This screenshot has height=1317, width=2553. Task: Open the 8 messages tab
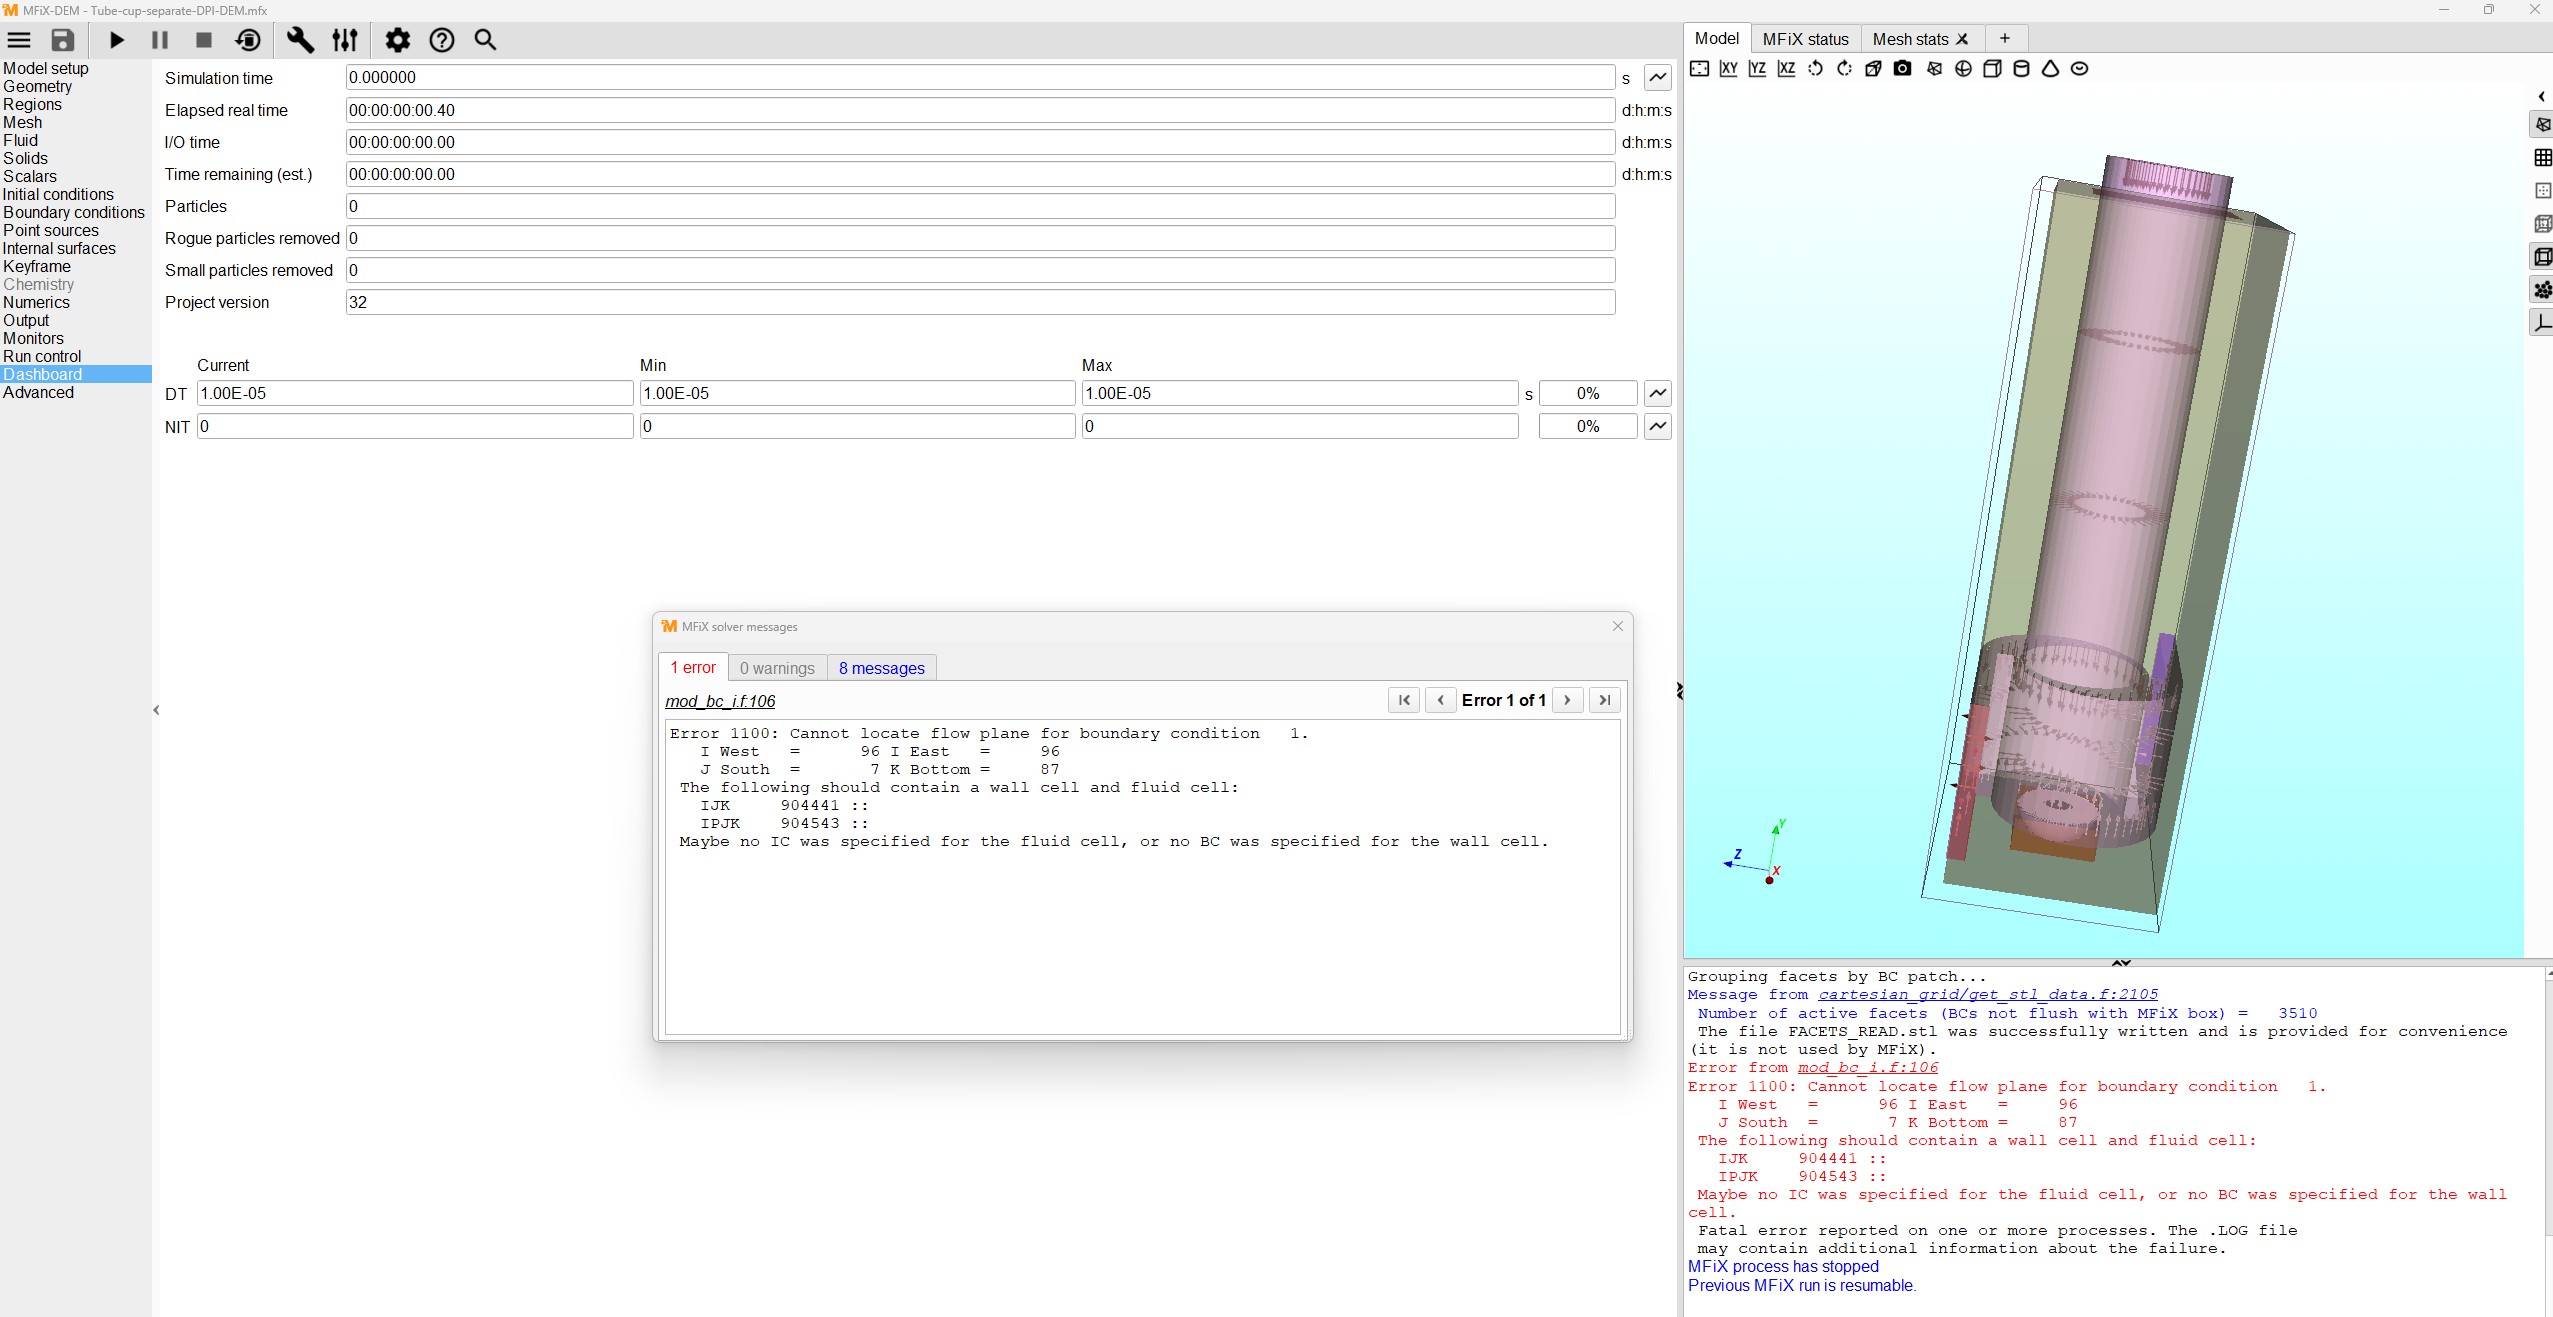tap(881, 668)
